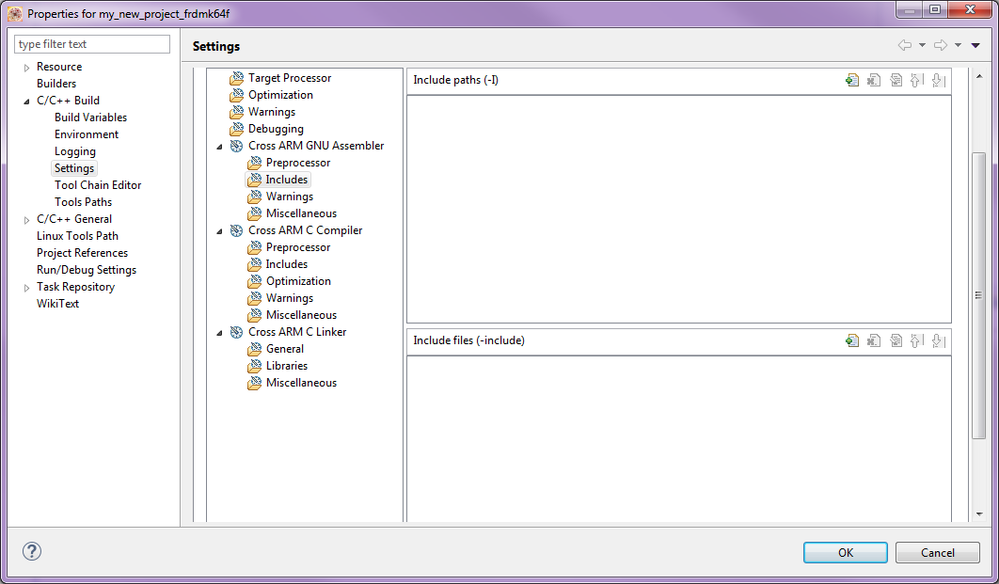999x584 pixels.
Task: Open the forward history dropdown arrow
Action: [958, 45]
